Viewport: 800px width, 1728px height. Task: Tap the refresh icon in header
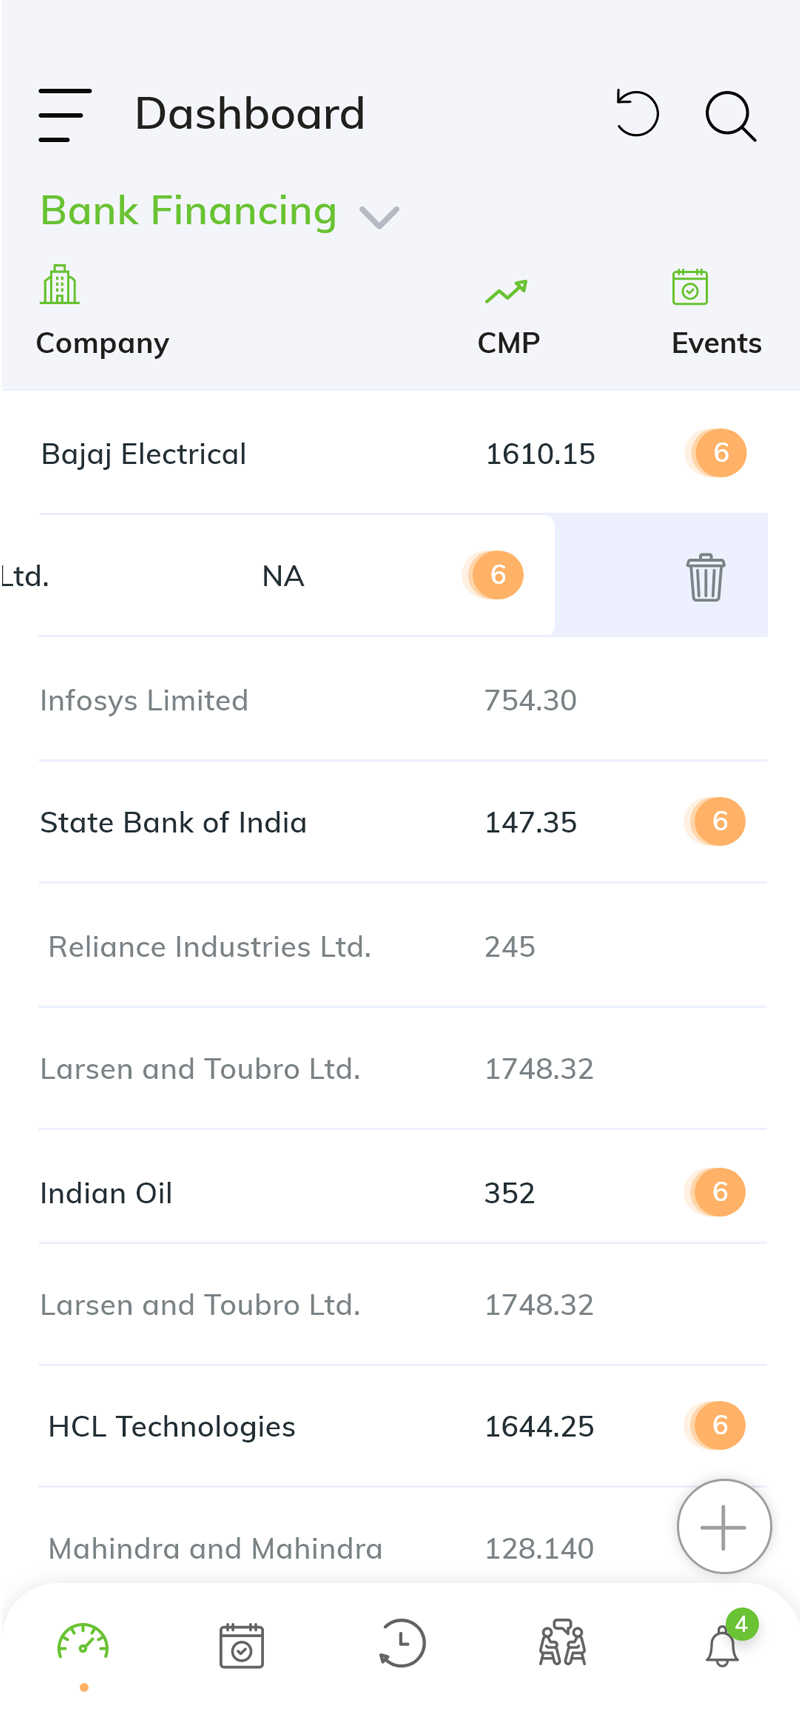click(637, 113)
